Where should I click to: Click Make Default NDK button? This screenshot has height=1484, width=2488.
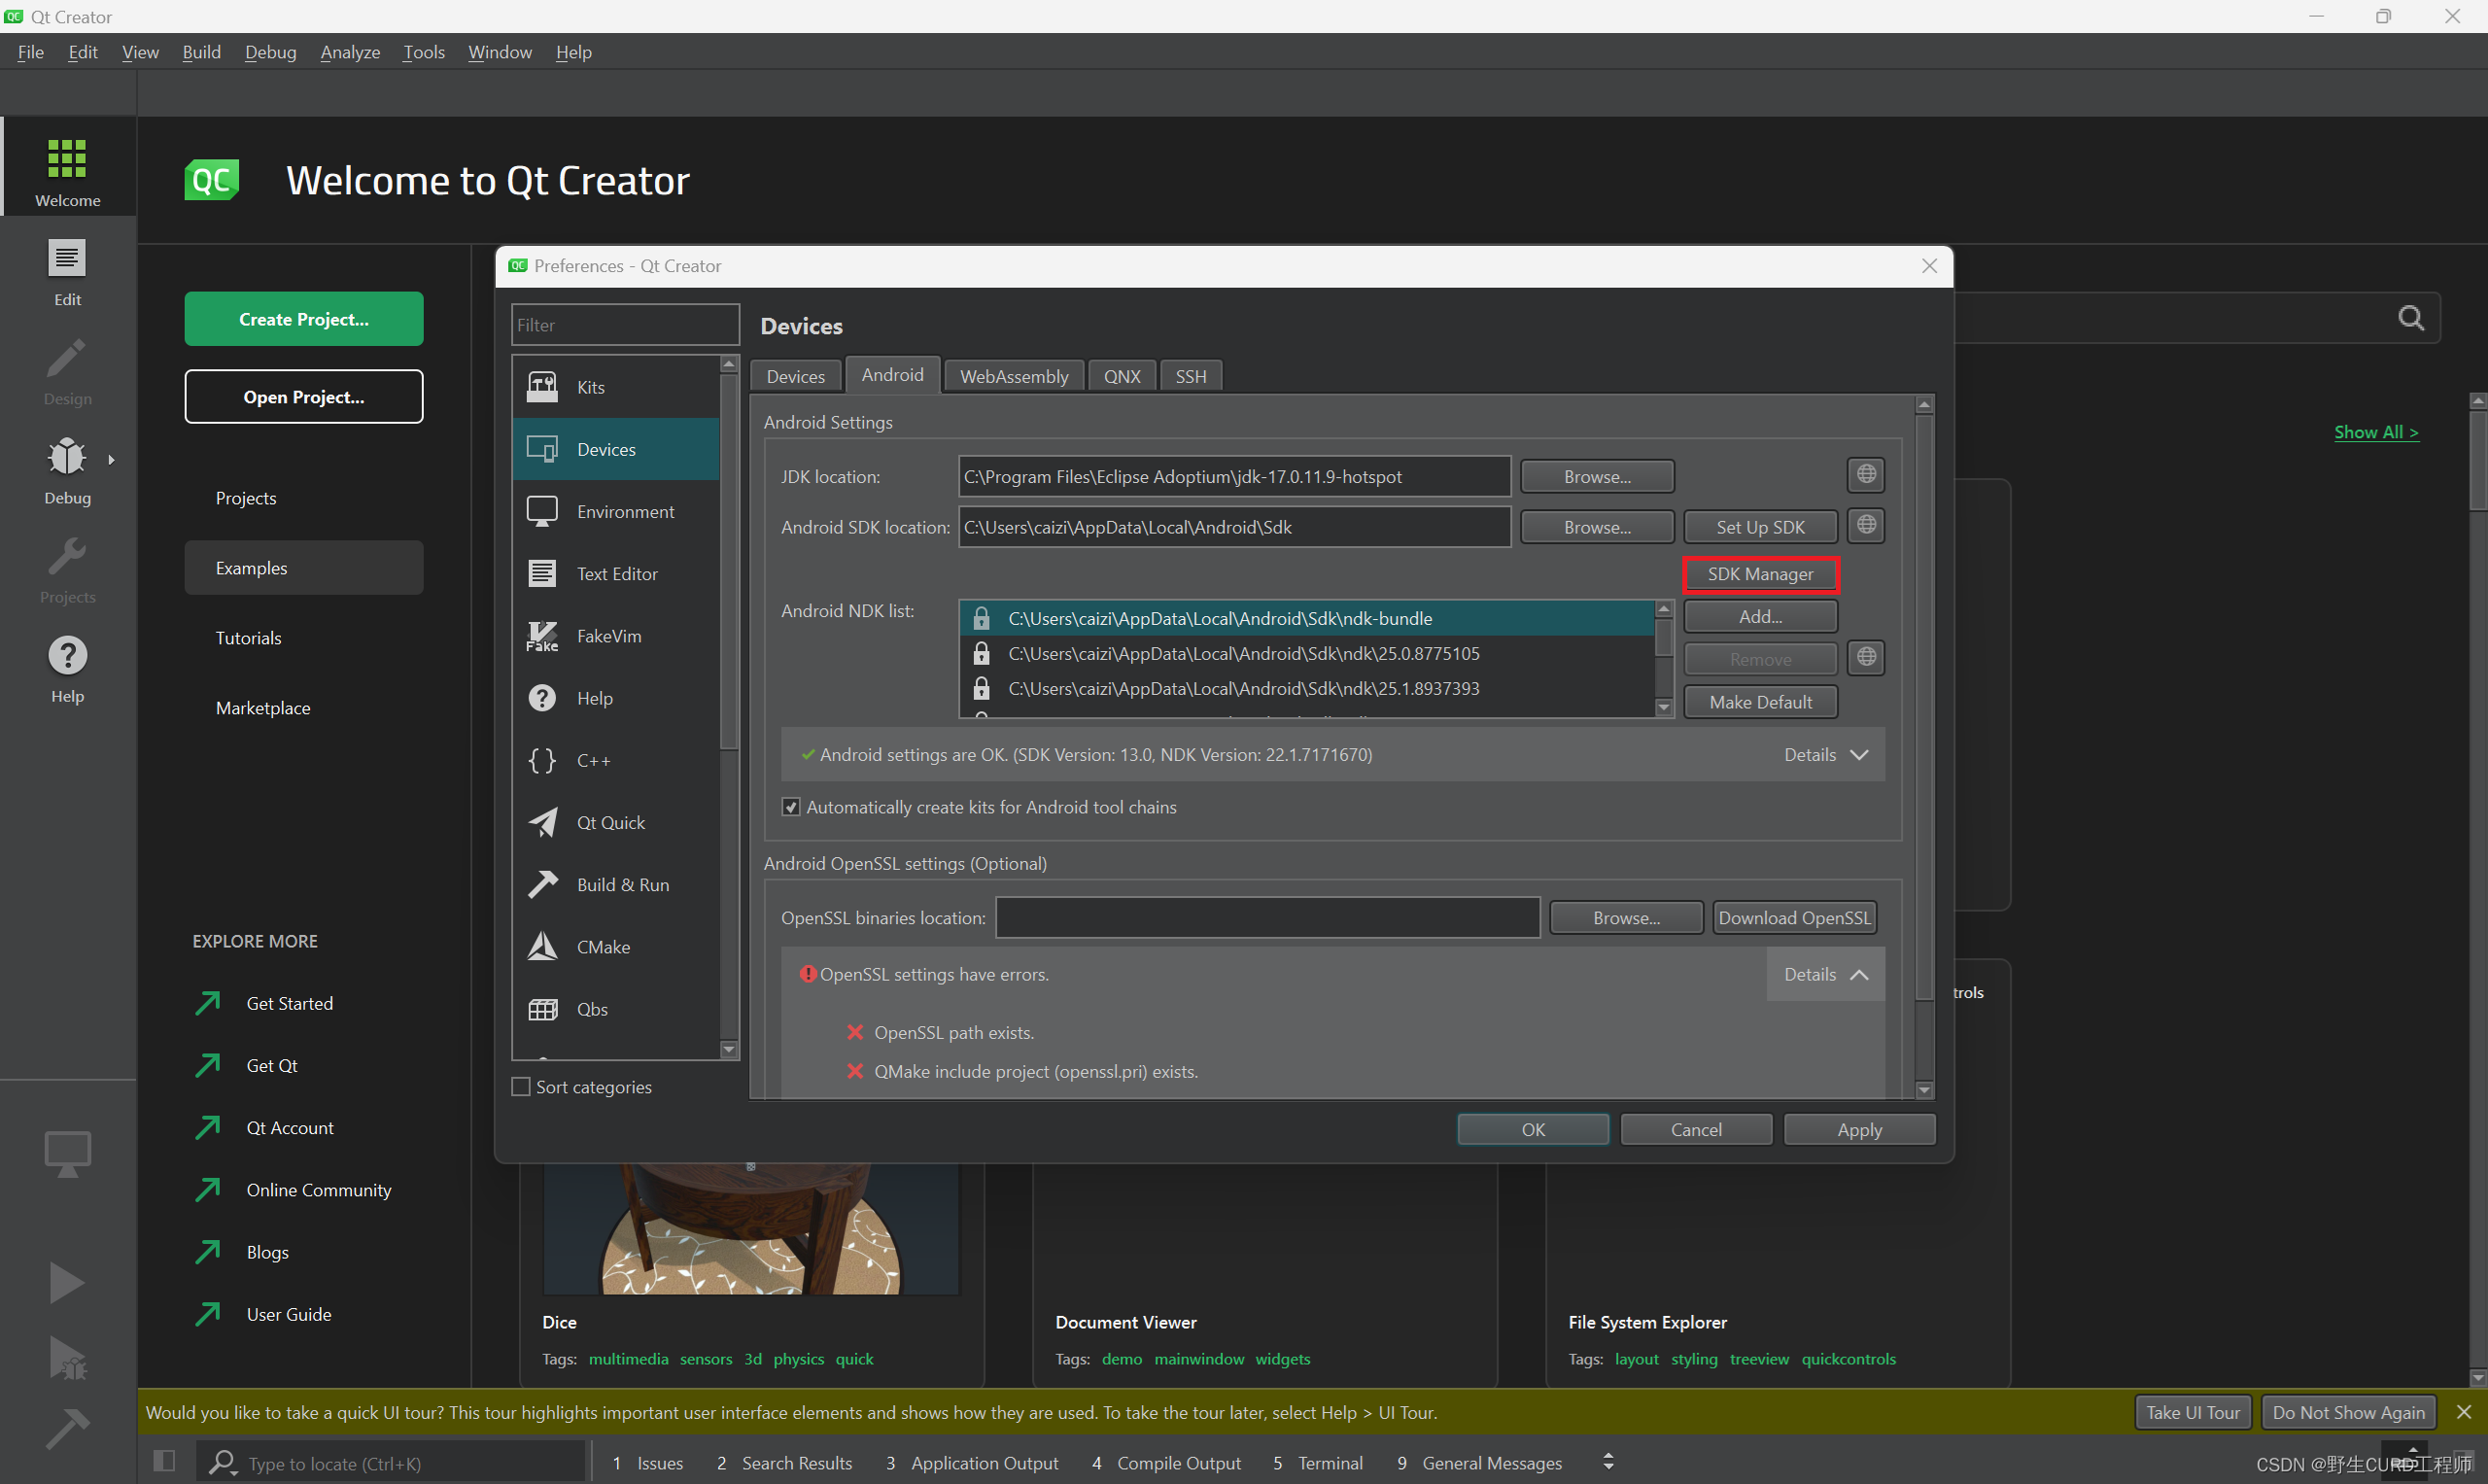click(x=1760, y=702)
